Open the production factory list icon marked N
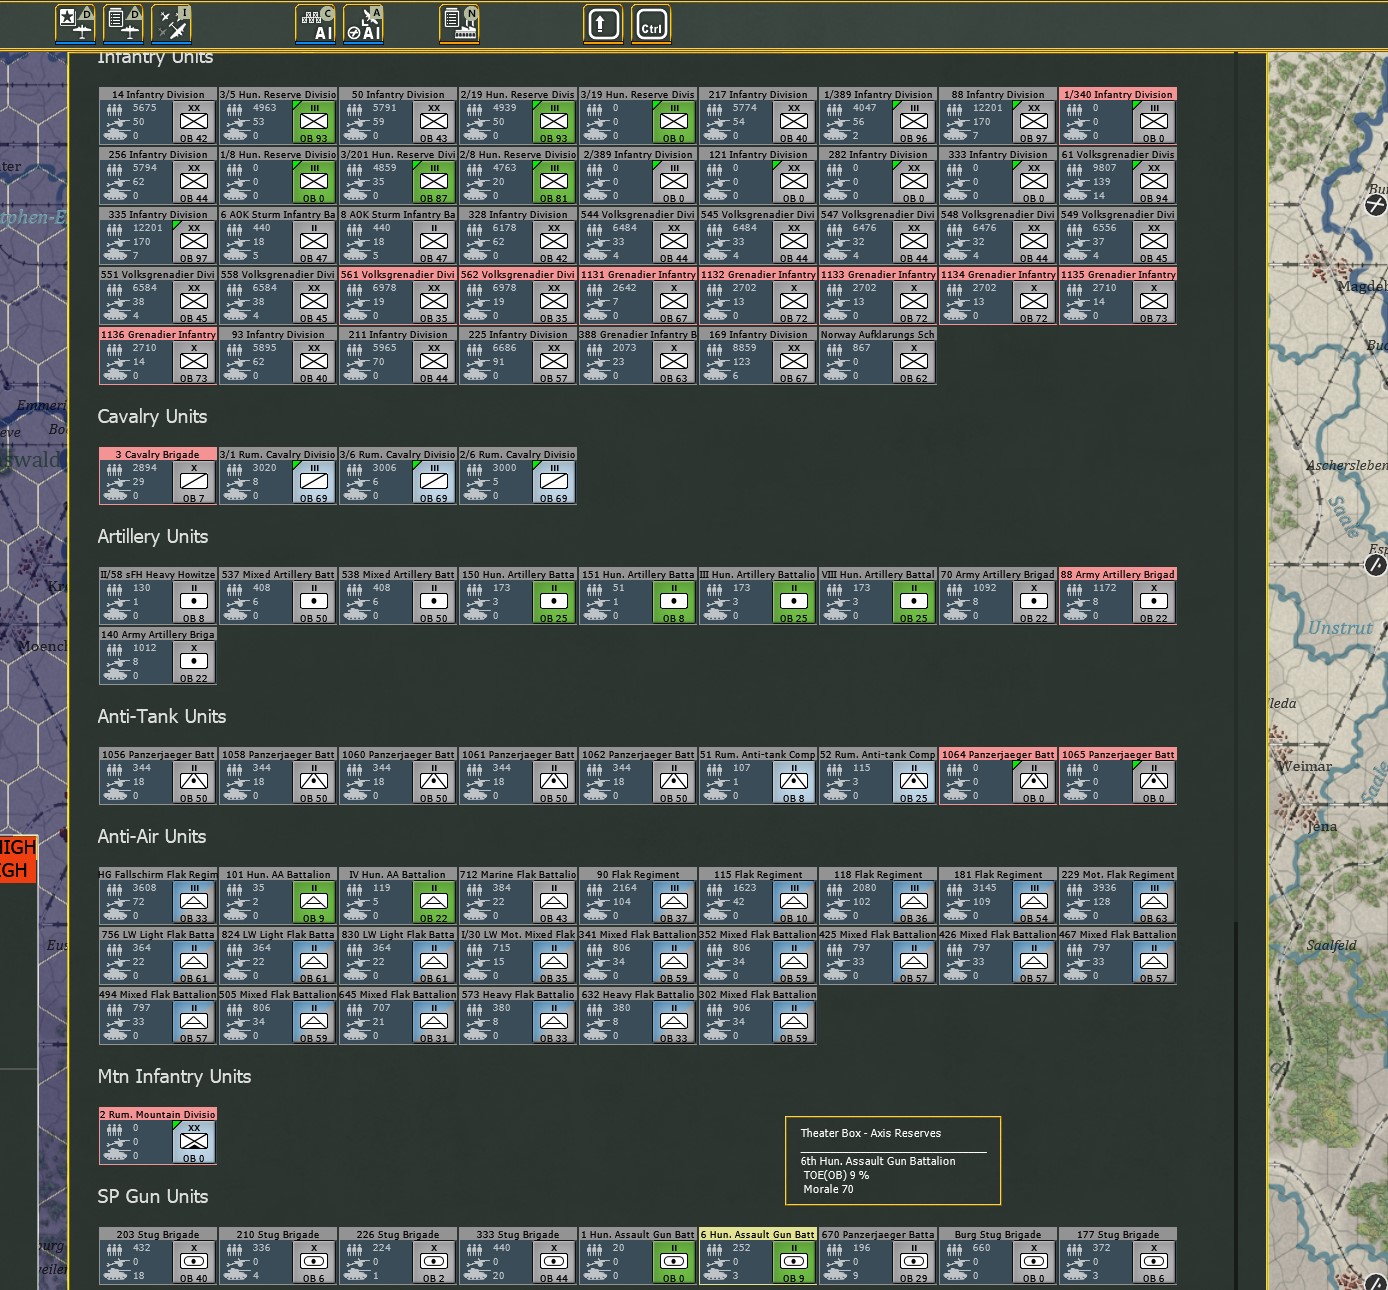The height and width of the screenshot is (1290, 1388). pos(460,23)
